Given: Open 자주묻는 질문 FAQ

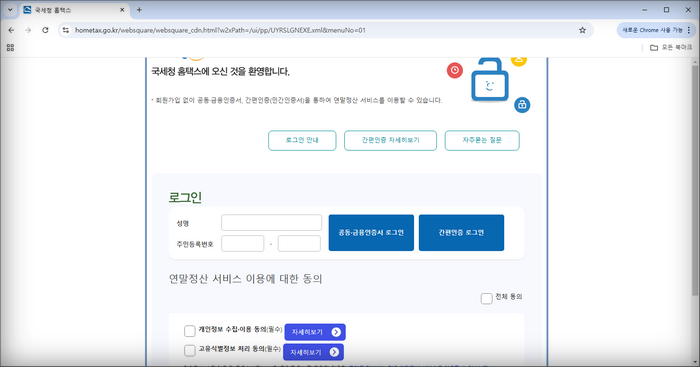Looking at the screenshot, I should [482, 140].
